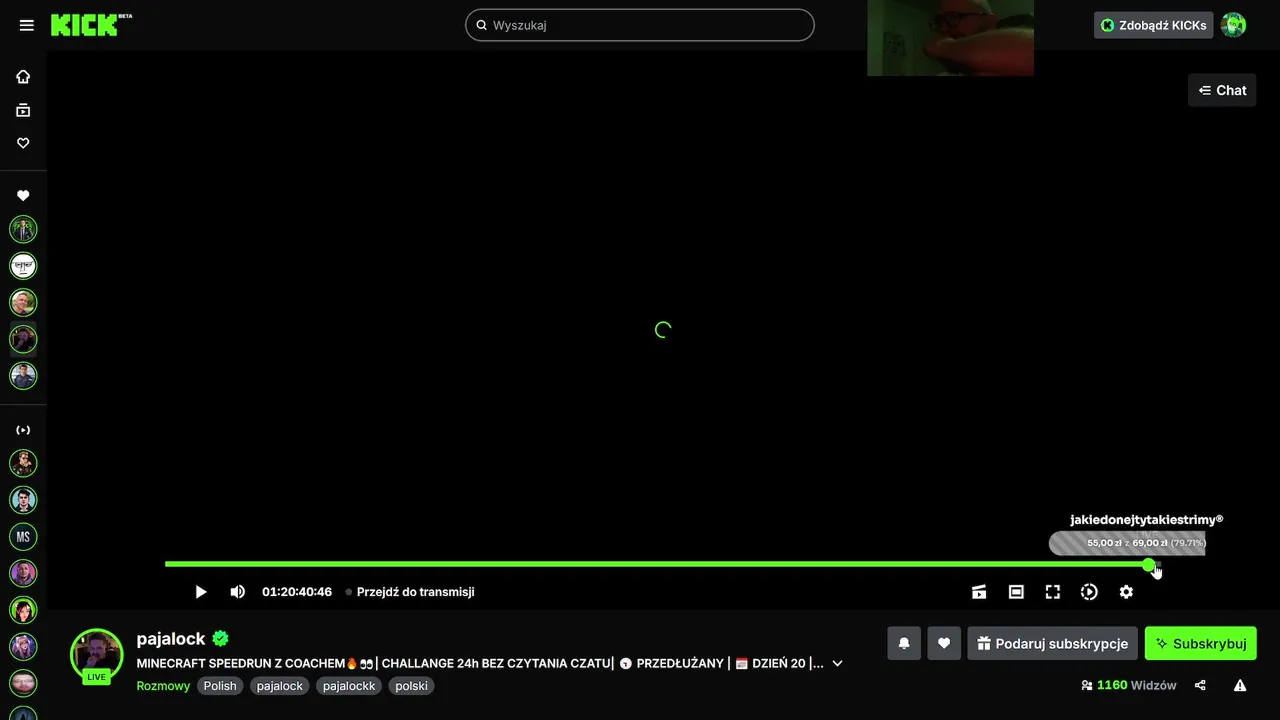Open the hamburger sidebar menu
The height and width of the screenshot is (720, 1280).
point(27,25)
